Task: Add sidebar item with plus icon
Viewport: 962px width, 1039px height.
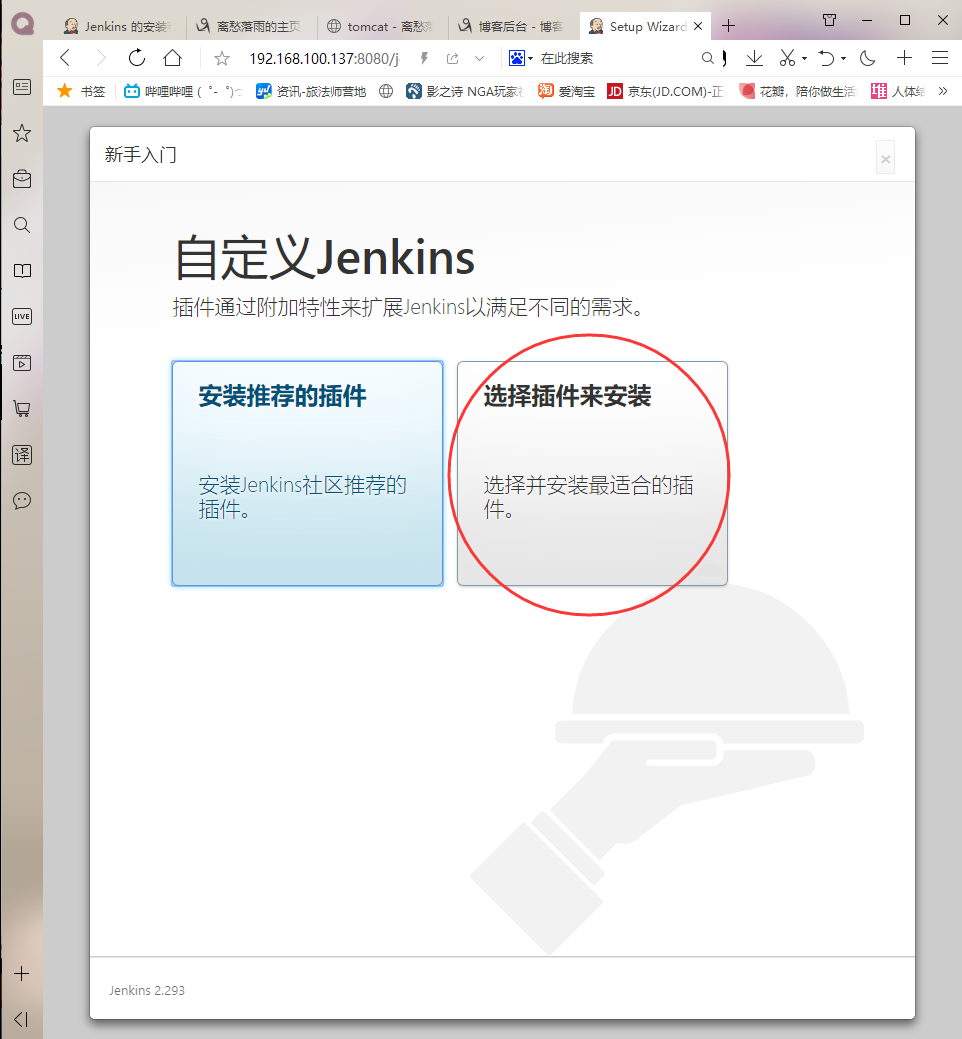Action: 22,973
